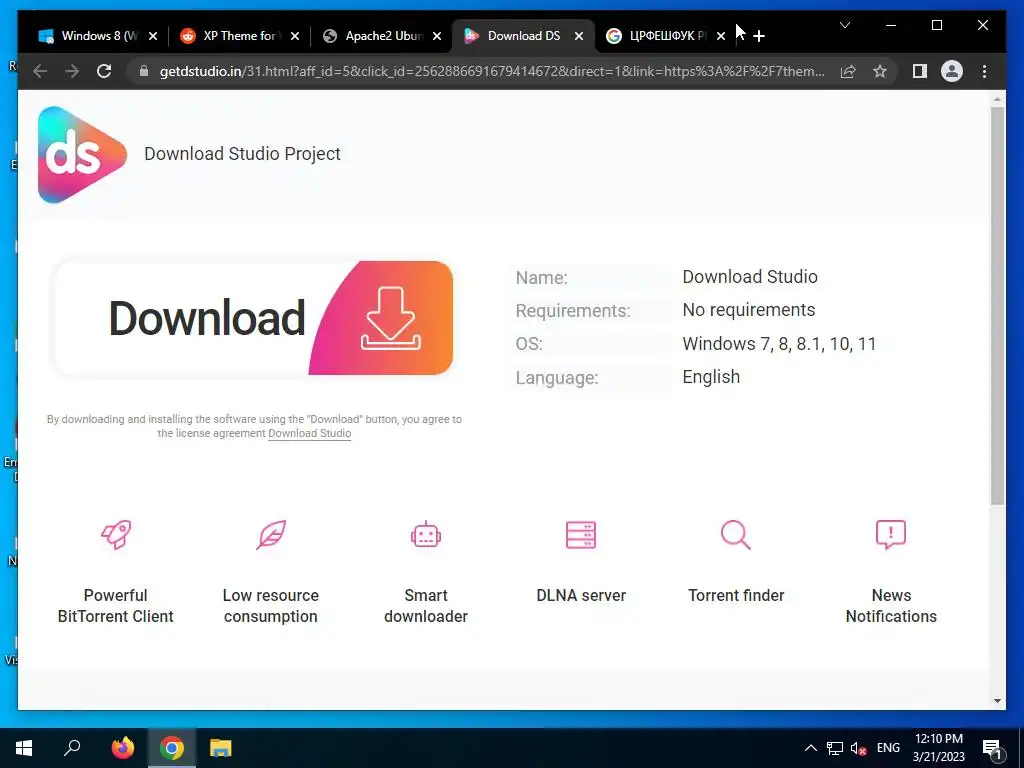Click the Language value 'English'

click(x=711, y=377)
